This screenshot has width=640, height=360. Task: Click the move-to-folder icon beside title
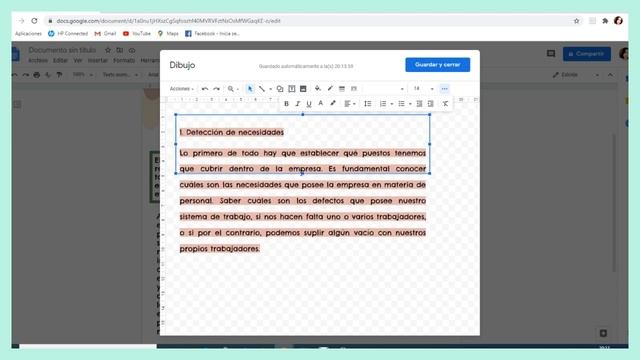click(120, 50)
